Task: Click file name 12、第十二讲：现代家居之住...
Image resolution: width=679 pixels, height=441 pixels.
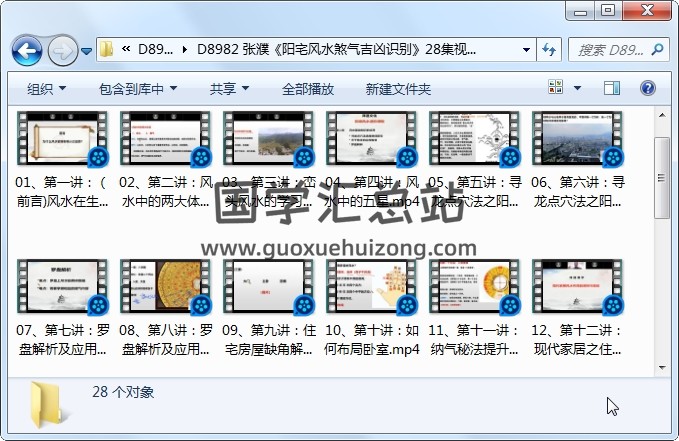Action: click(578, 340)
